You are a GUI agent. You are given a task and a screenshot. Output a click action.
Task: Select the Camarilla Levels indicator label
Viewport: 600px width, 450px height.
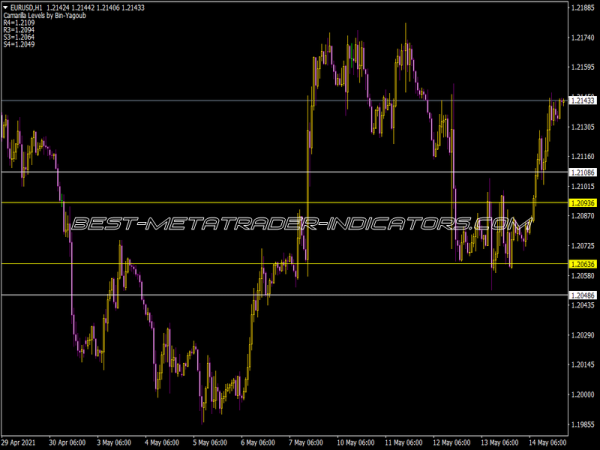click(45, 16)
